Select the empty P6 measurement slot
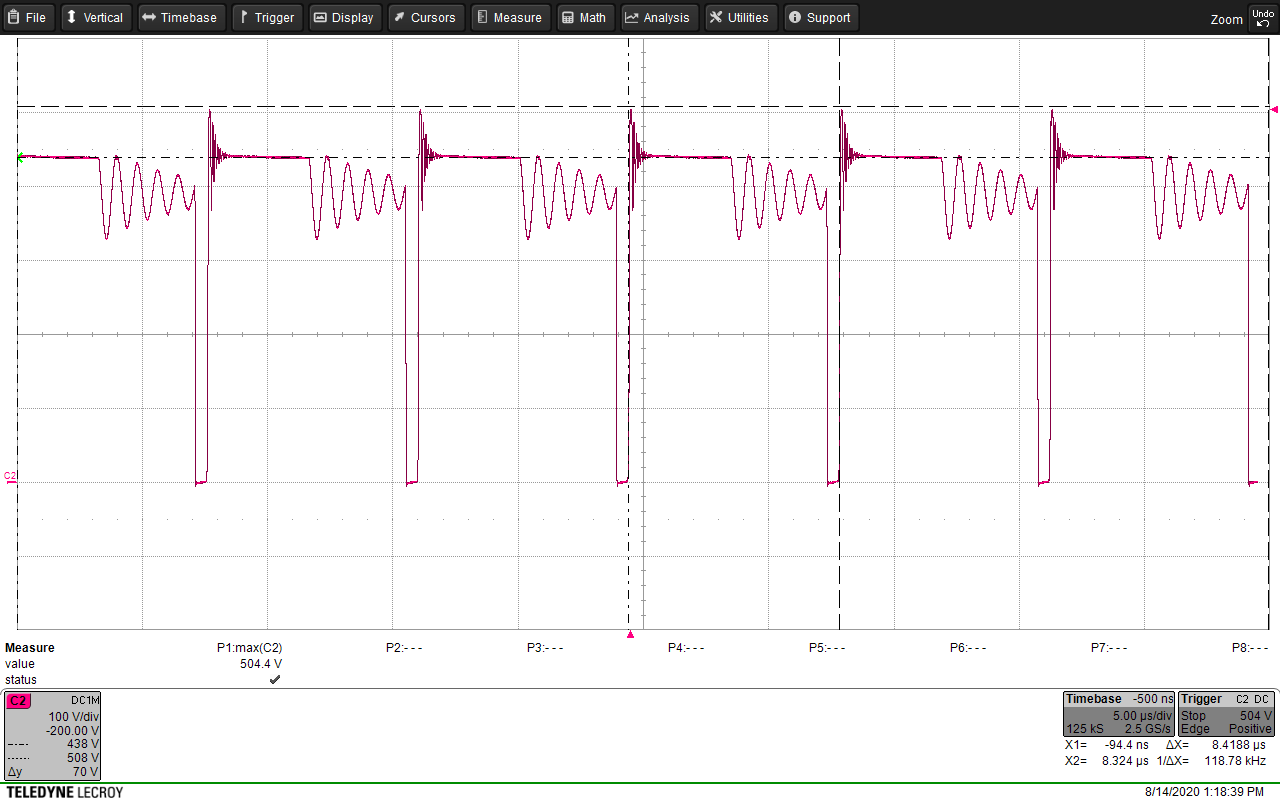 click(x=968, y=648)
